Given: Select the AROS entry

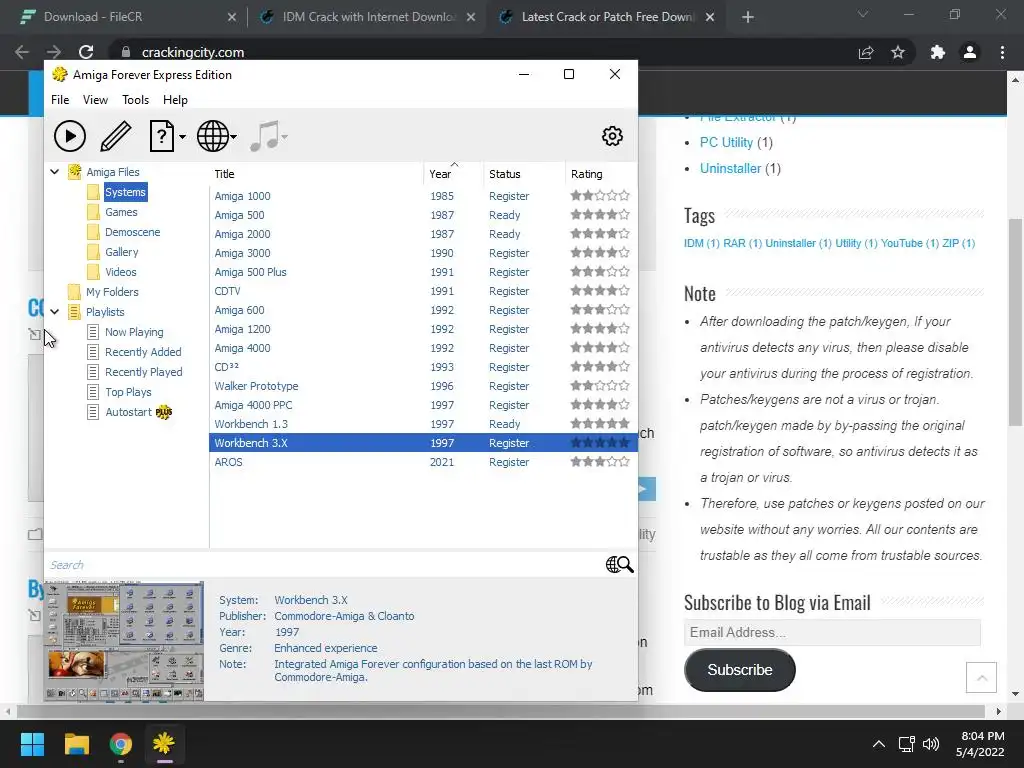Looking at the screenshot, I should [x=423, y=462].
